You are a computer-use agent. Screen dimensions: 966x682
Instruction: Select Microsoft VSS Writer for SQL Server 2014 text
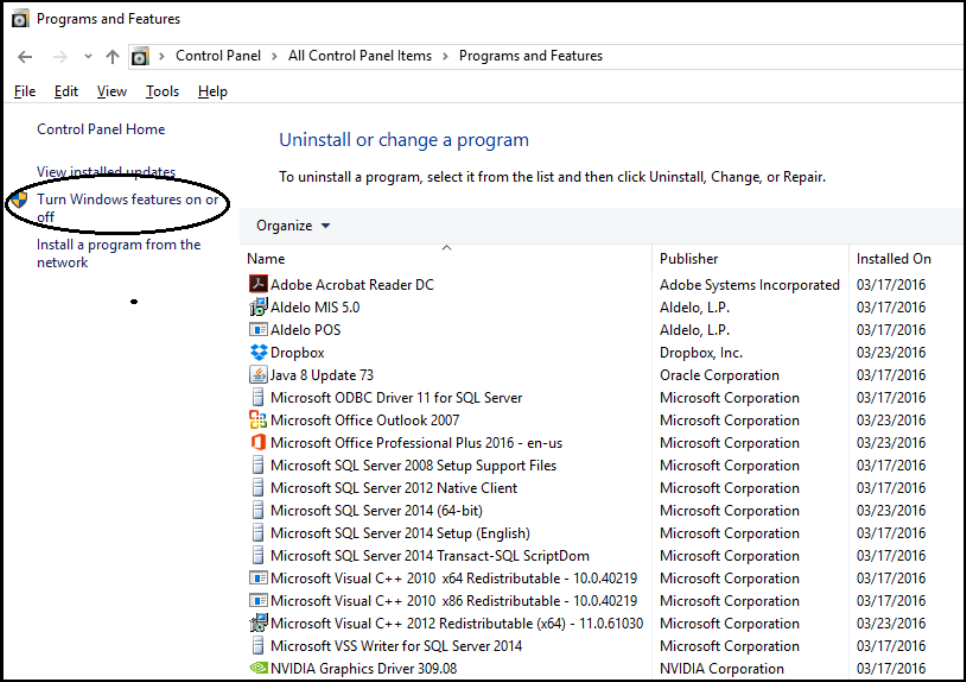tap(396, 646)
